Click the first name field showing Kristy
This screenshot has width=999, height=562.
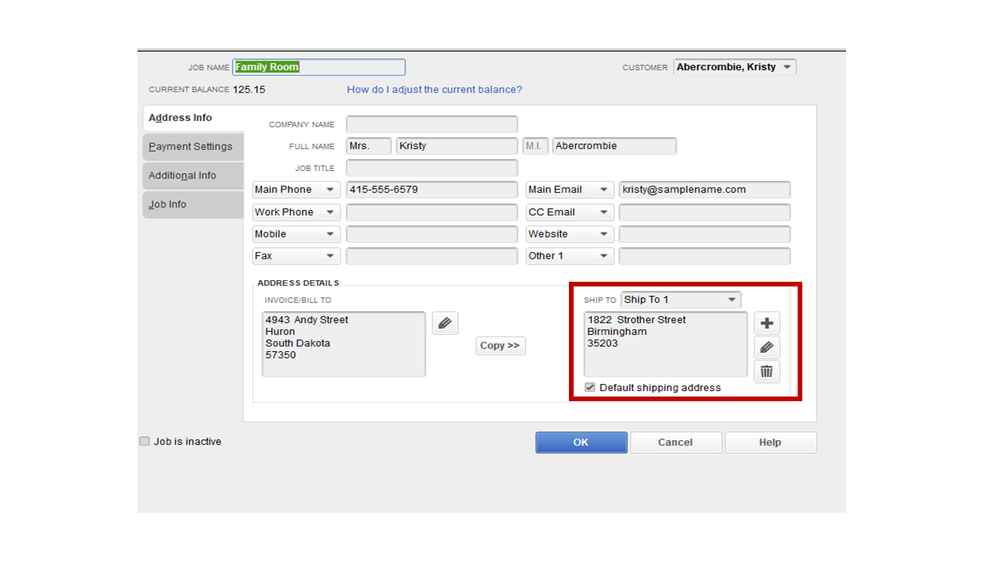[456, 146]
